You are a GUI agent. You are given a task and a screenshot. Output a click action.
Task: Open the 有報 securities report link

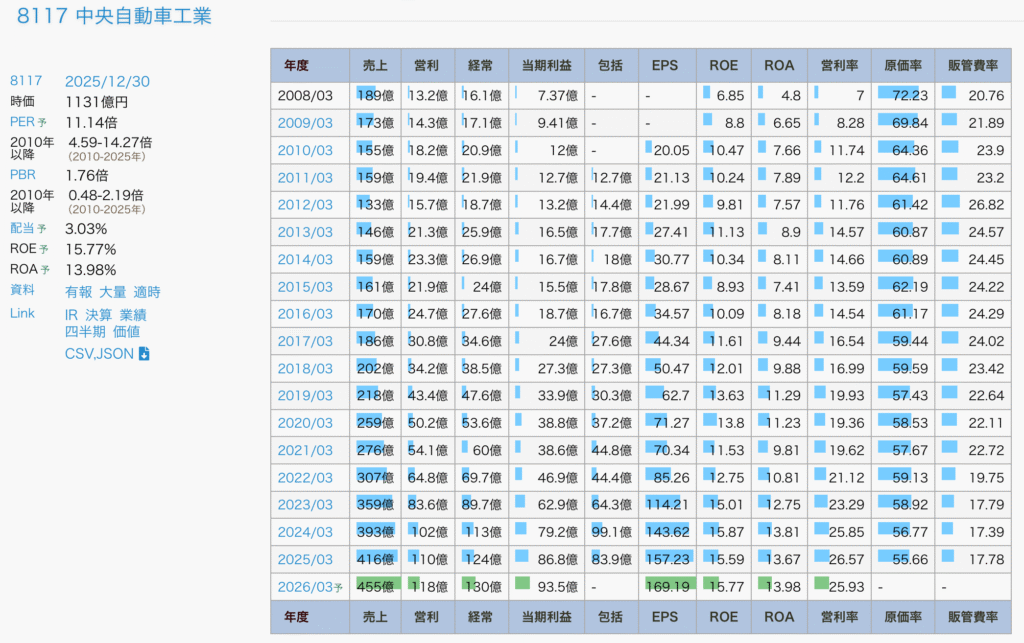78,292
